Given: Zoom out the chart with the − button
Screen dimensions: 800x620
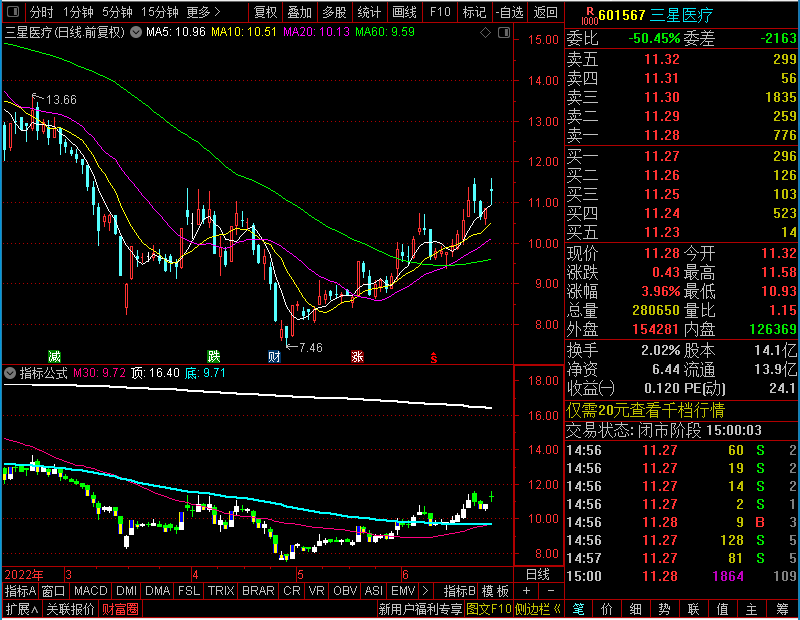Looking at the screenshot, I should point(551,591).
